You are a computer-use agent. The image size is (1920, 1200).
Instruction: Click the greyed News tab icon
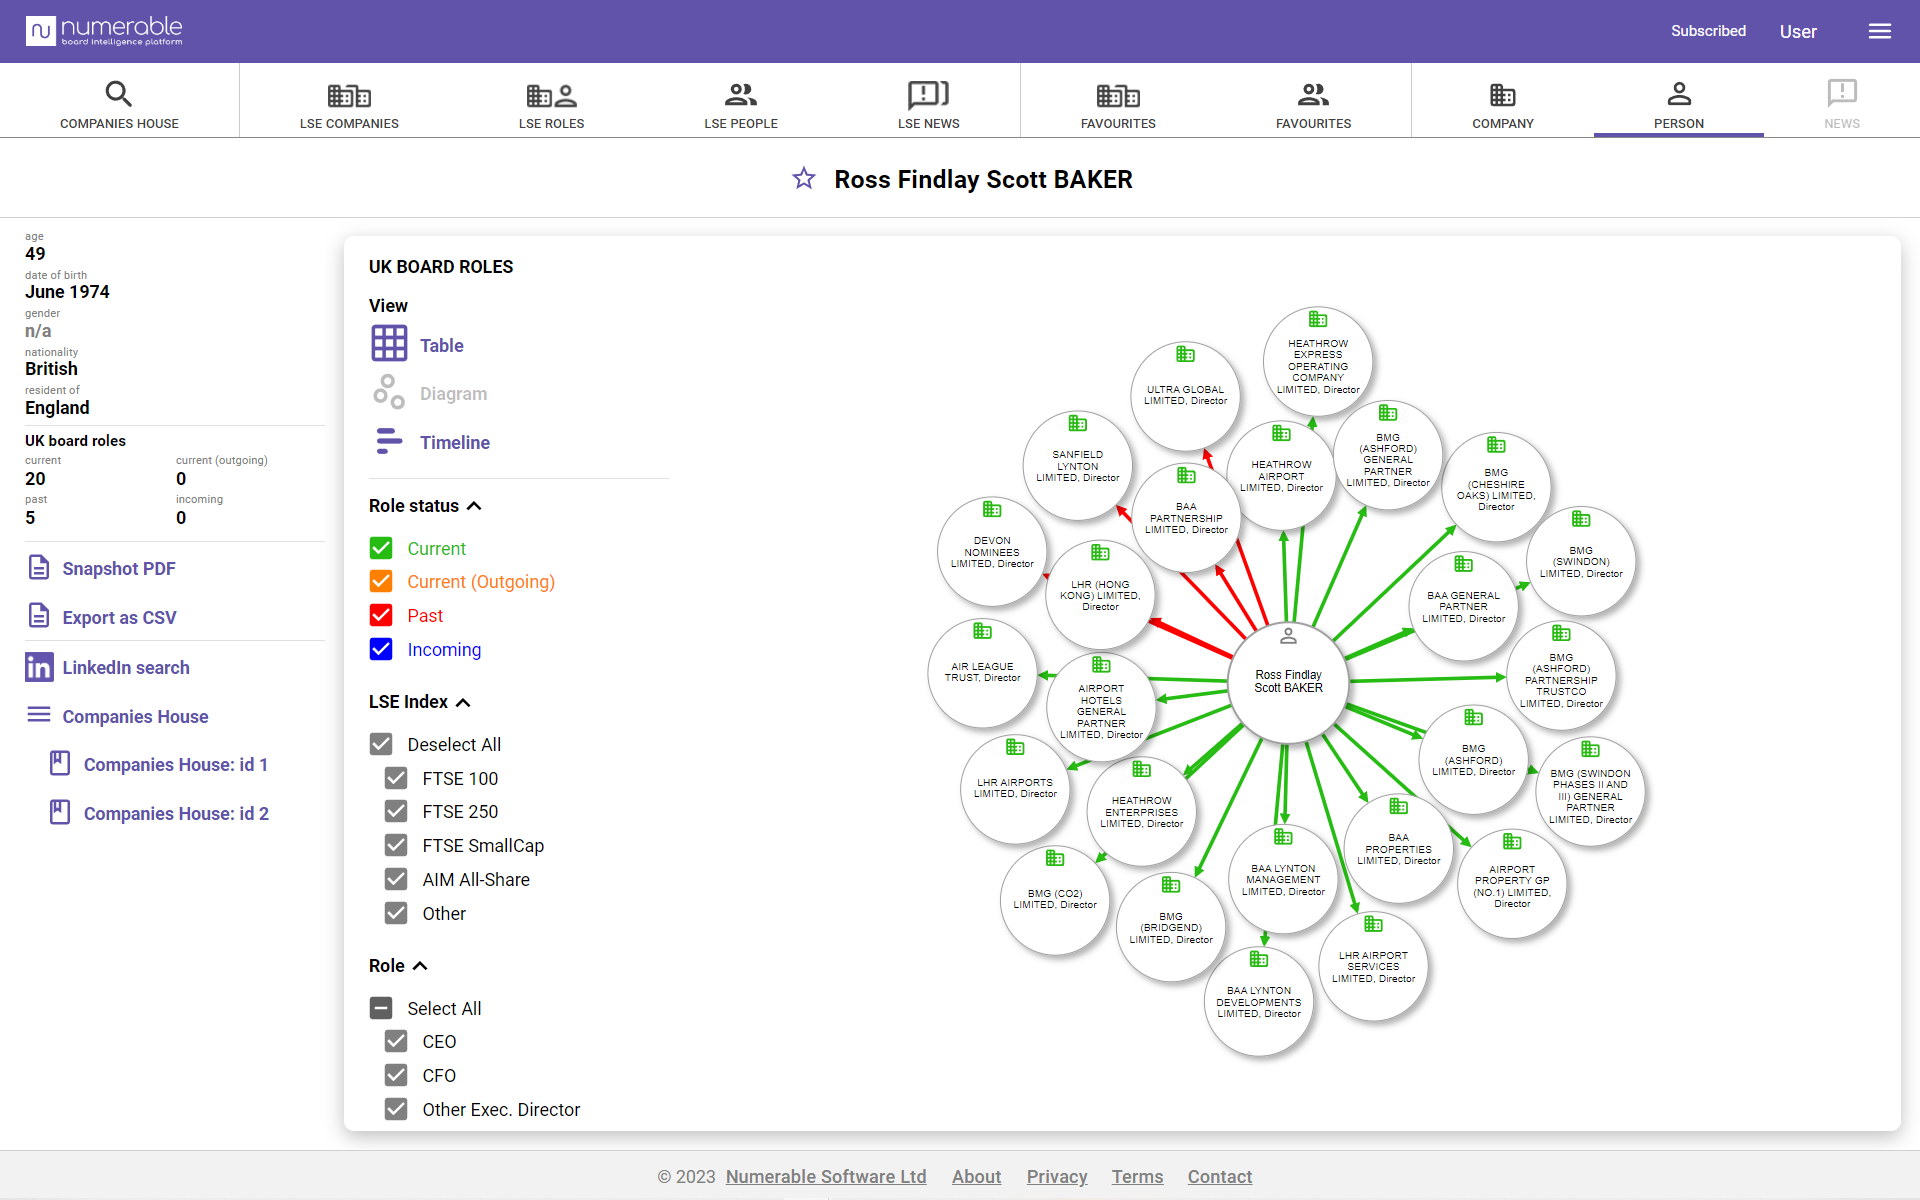click(x=1842, y=93)
